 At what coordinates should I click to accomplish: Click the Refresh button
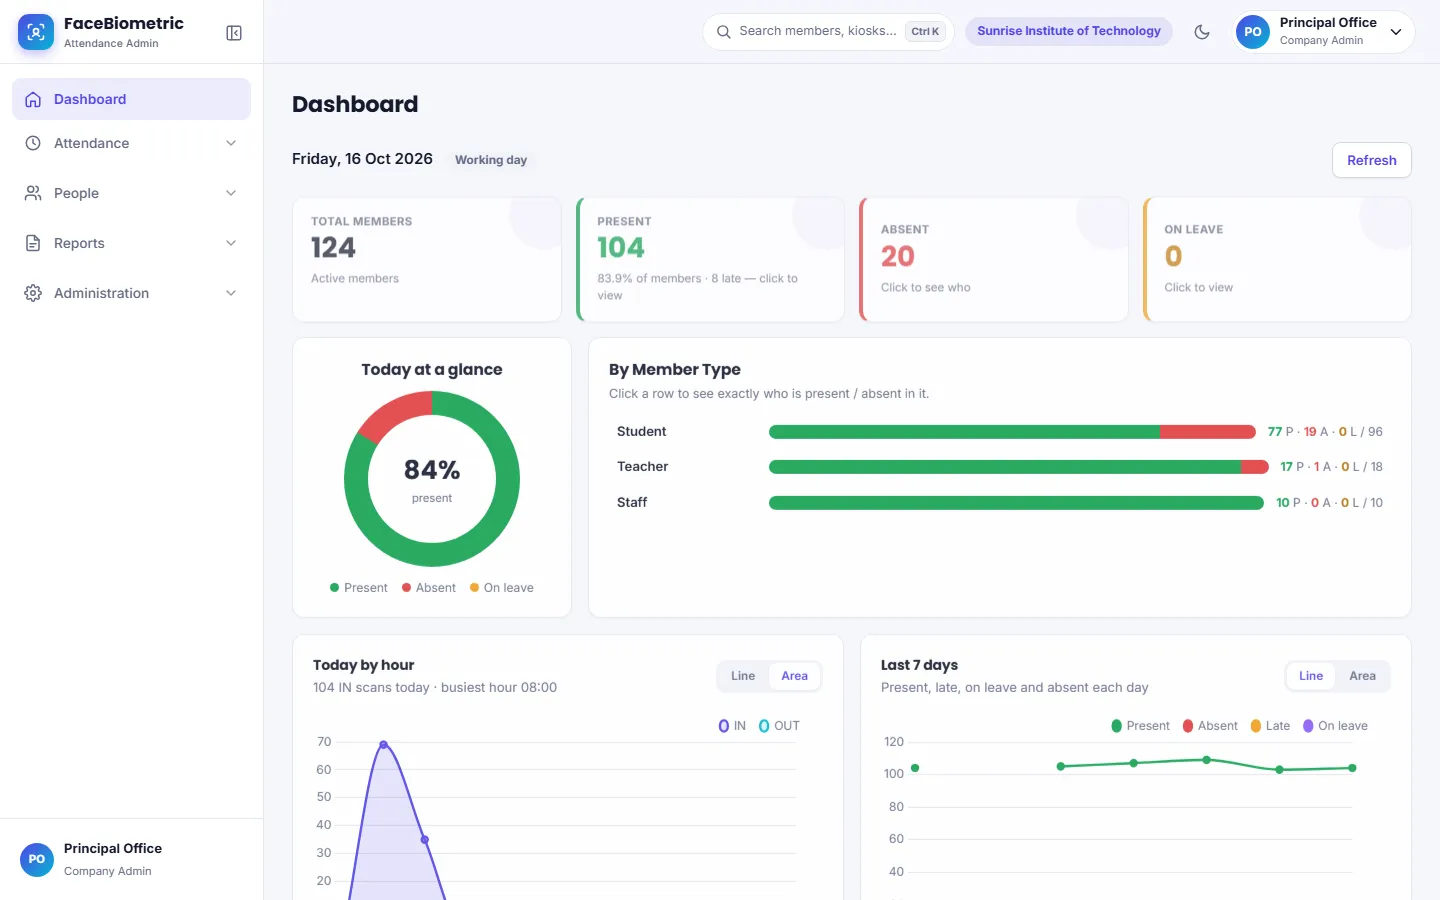[1372, 160]
